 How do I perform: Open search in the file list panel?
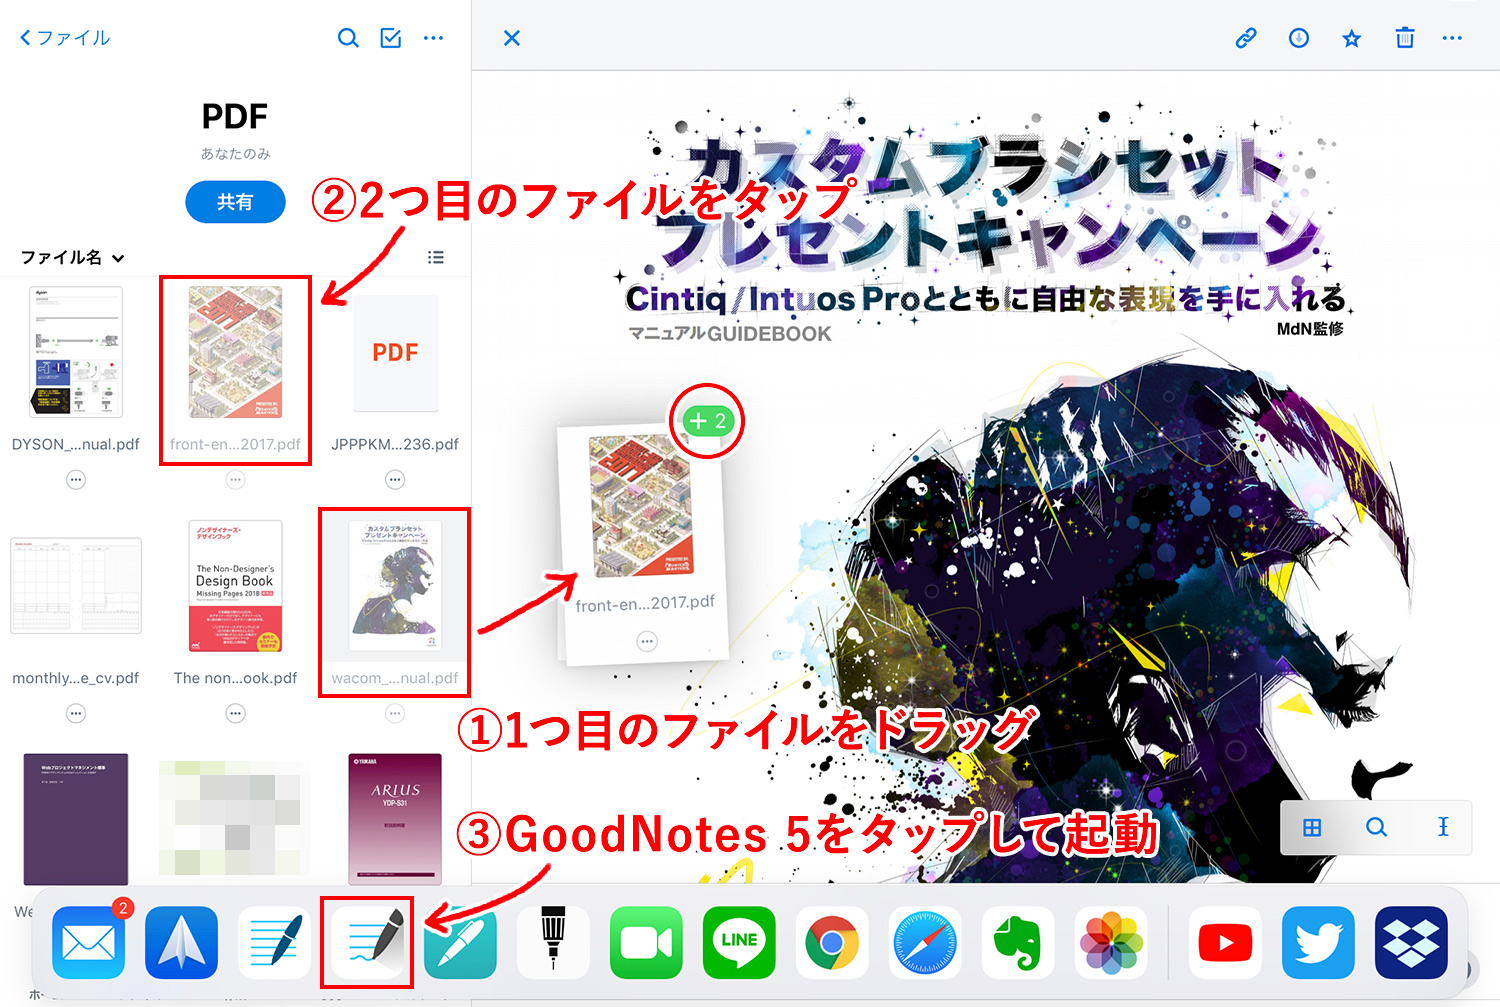(x=348, y=38)
